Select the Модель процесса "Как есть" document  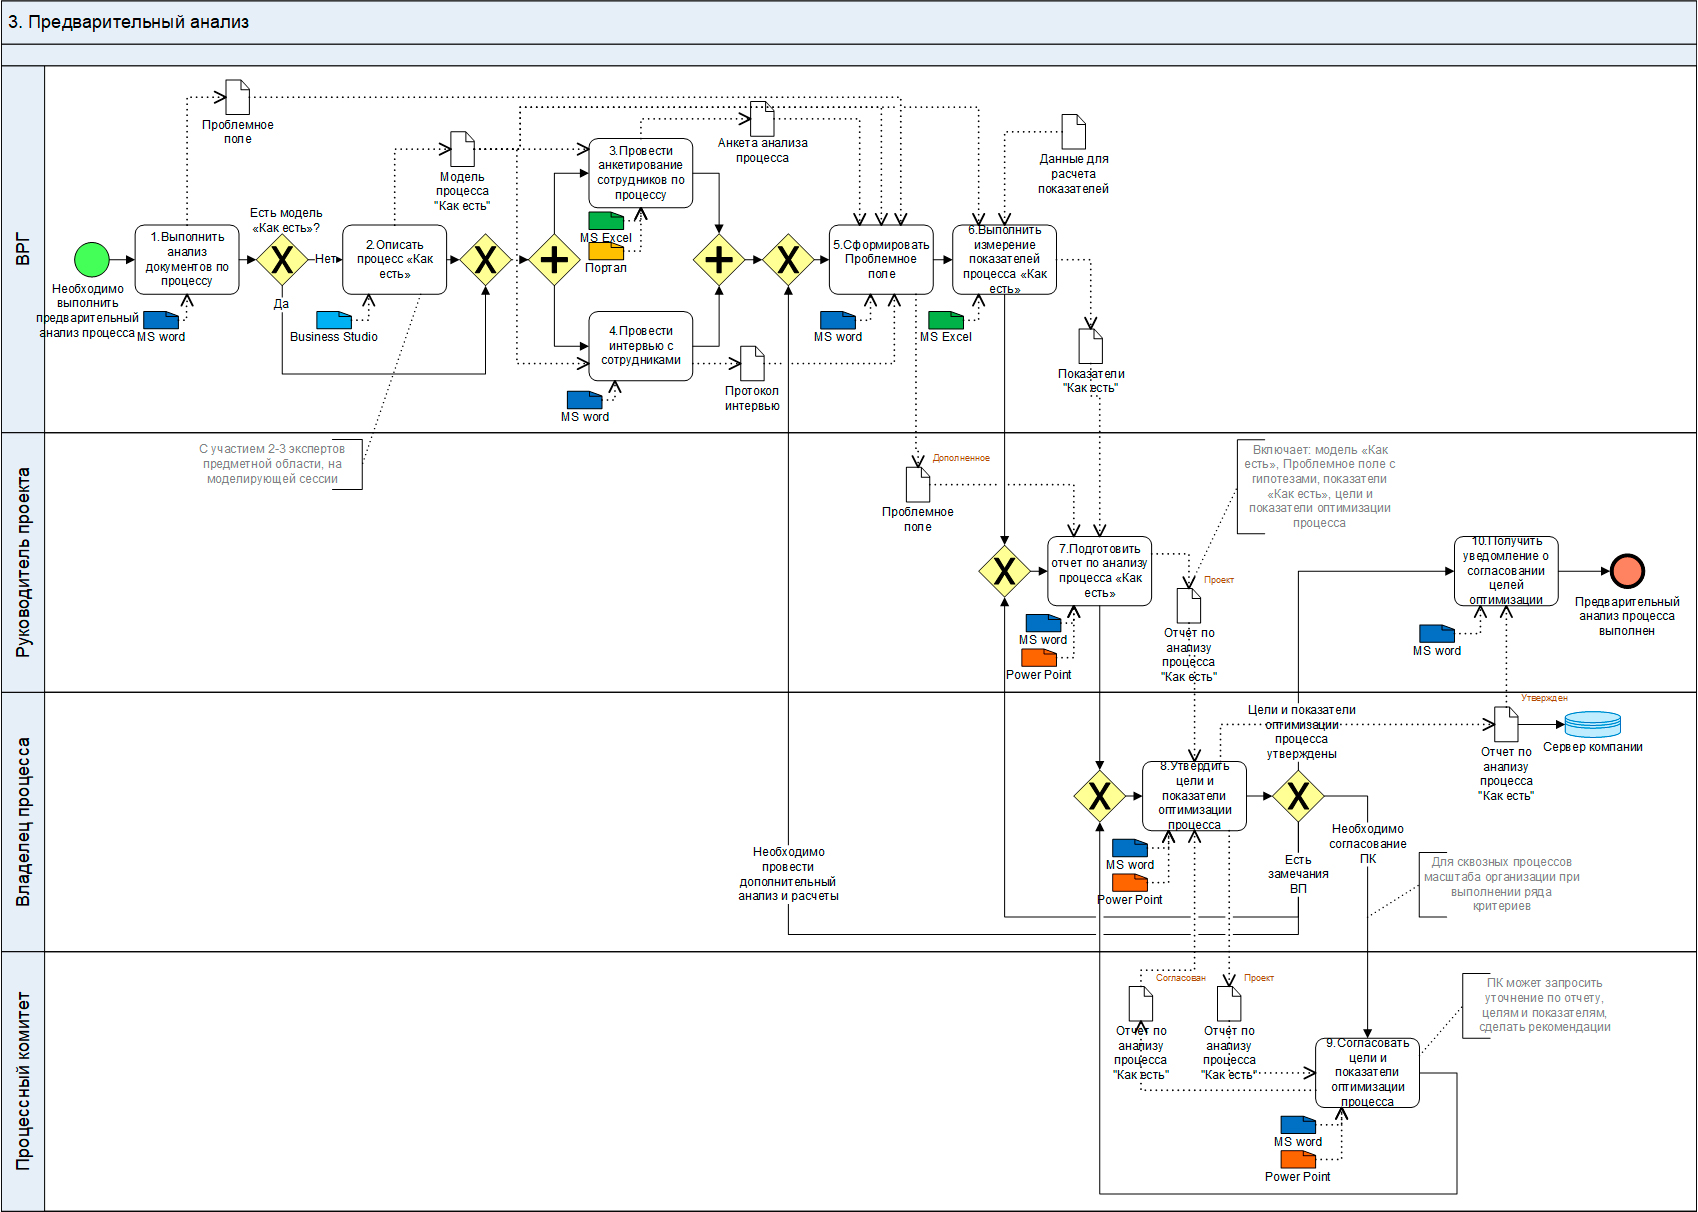tap(462, 149)
